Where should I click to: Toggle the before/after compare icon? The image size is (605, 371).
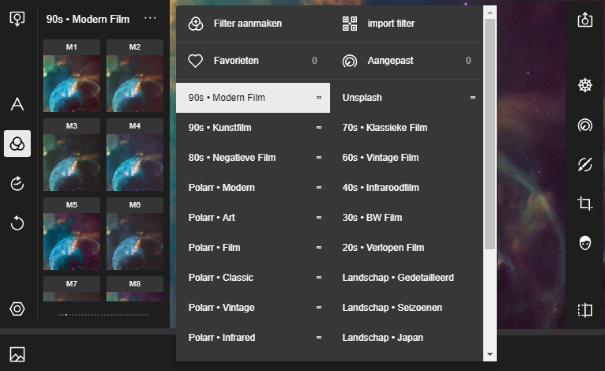(585, 310)
